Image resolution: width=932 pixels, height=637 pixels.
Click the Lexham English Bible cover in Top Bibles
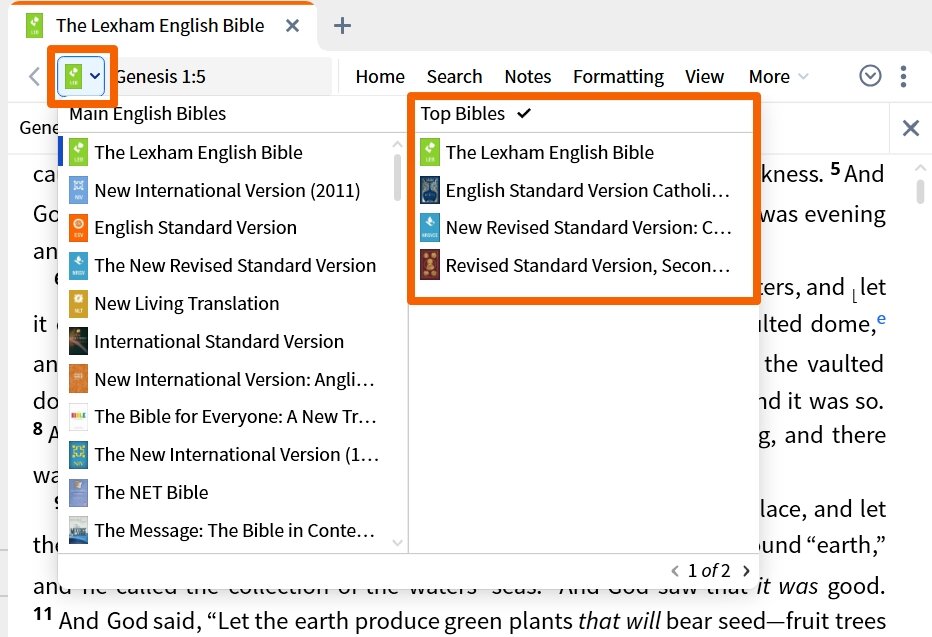pos(430,152)
